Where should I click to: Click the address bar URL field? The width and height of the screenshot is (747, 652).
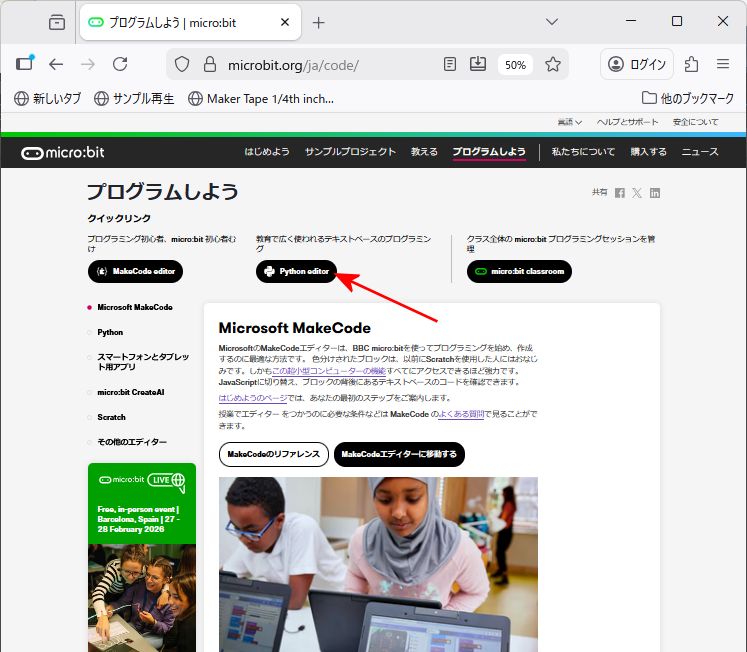click(330, 64)
